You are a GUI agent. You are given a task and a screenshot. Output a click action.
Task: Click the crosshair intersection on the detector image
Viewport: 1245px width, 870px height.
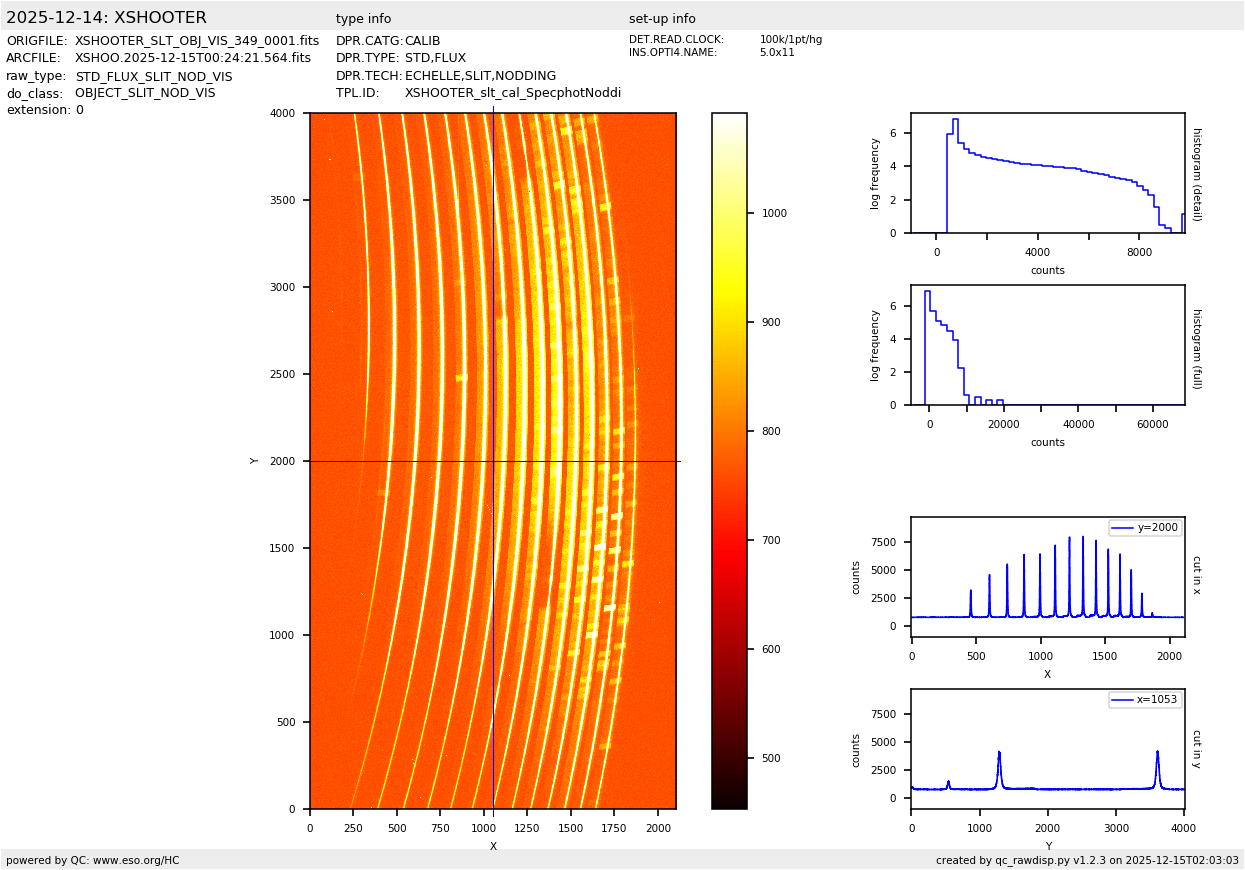point(493,461)
